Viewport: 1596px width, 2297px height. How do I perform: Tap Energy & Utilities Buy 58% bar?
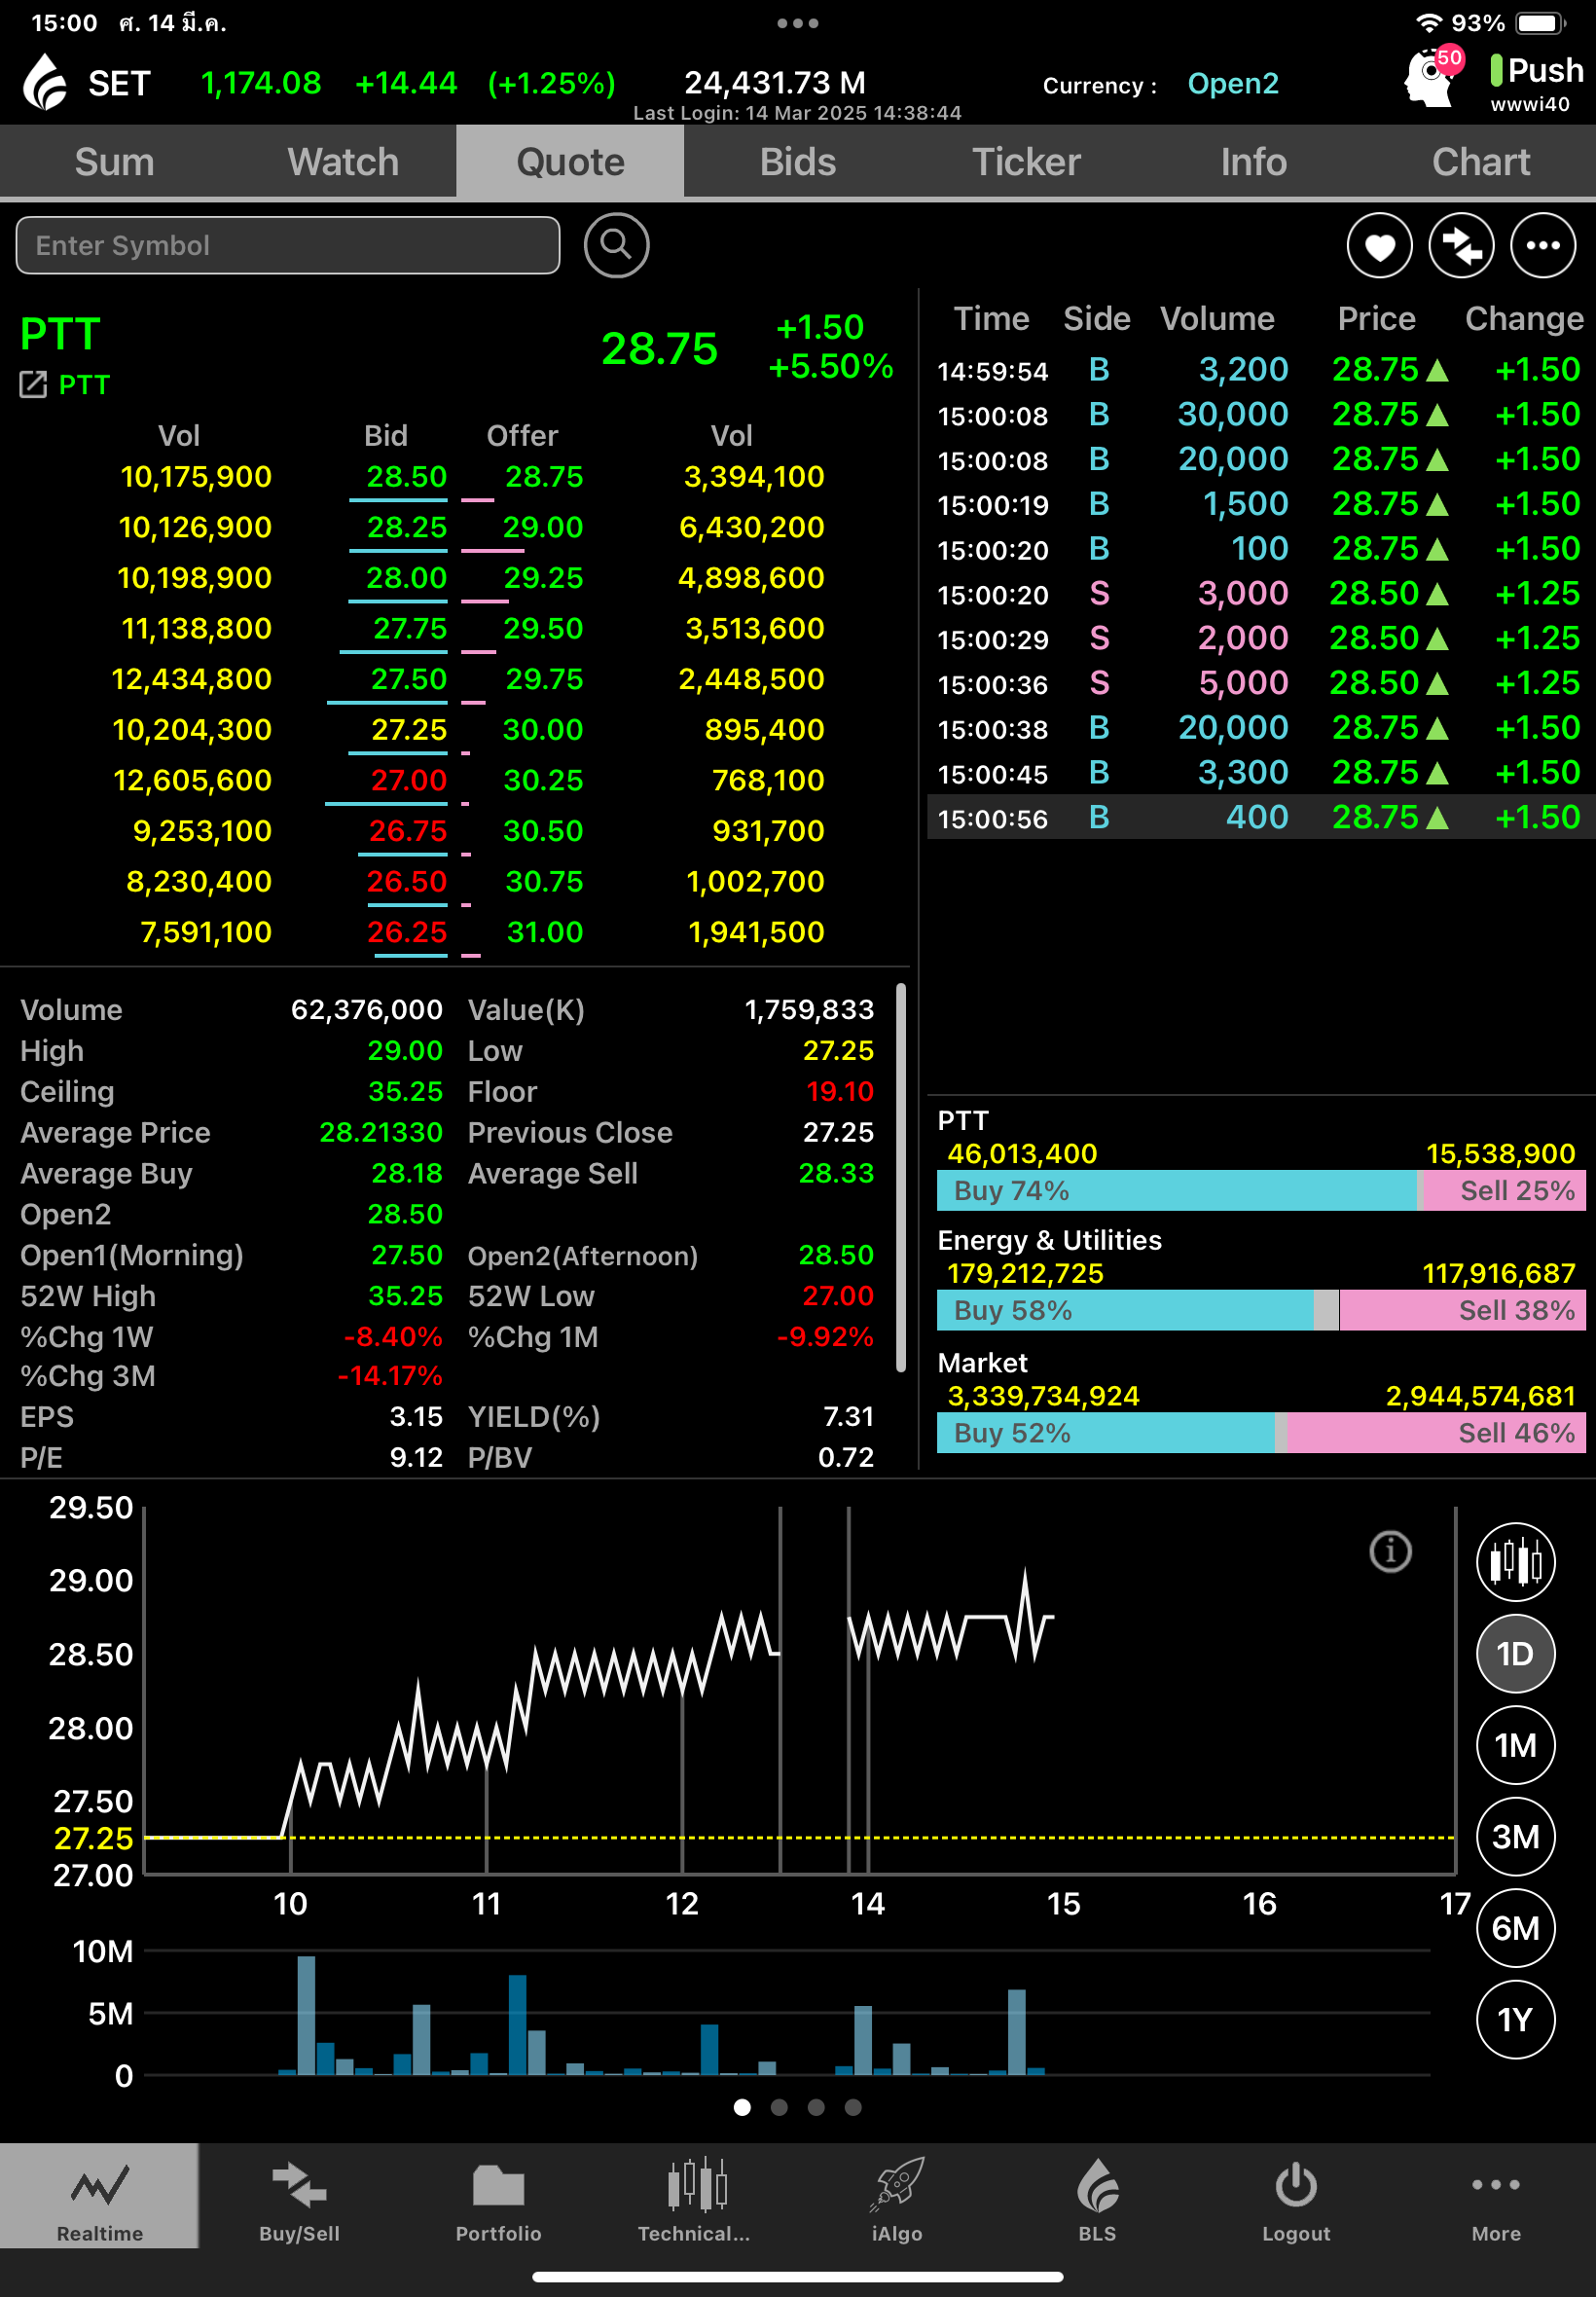point(1125,1310)
